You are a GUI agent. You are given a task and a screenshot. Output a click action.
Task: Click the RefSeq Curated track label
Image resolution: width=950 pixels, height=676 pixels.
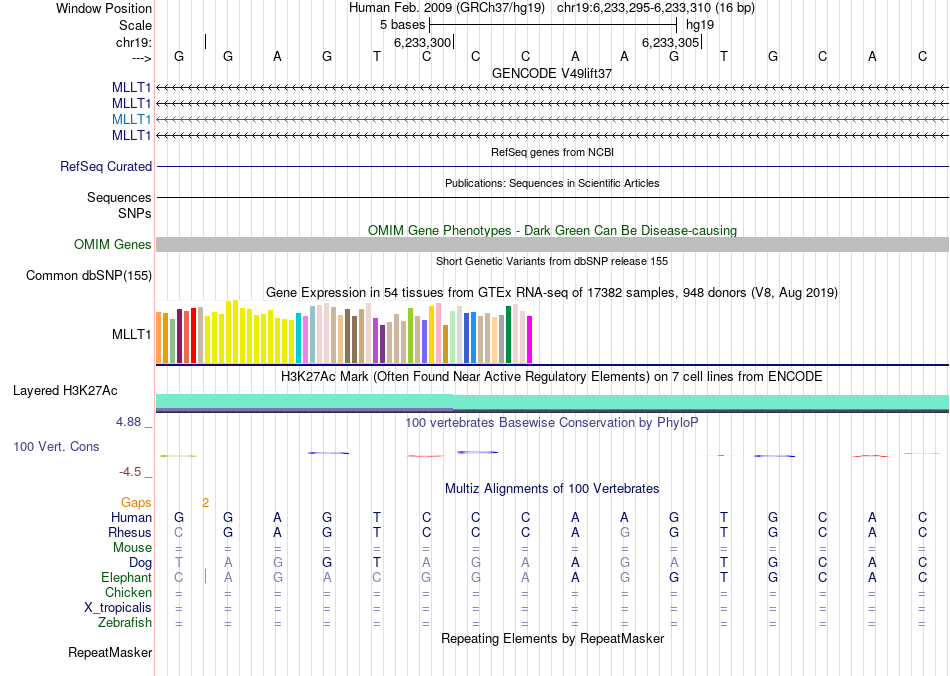click(x=105, y=167)
